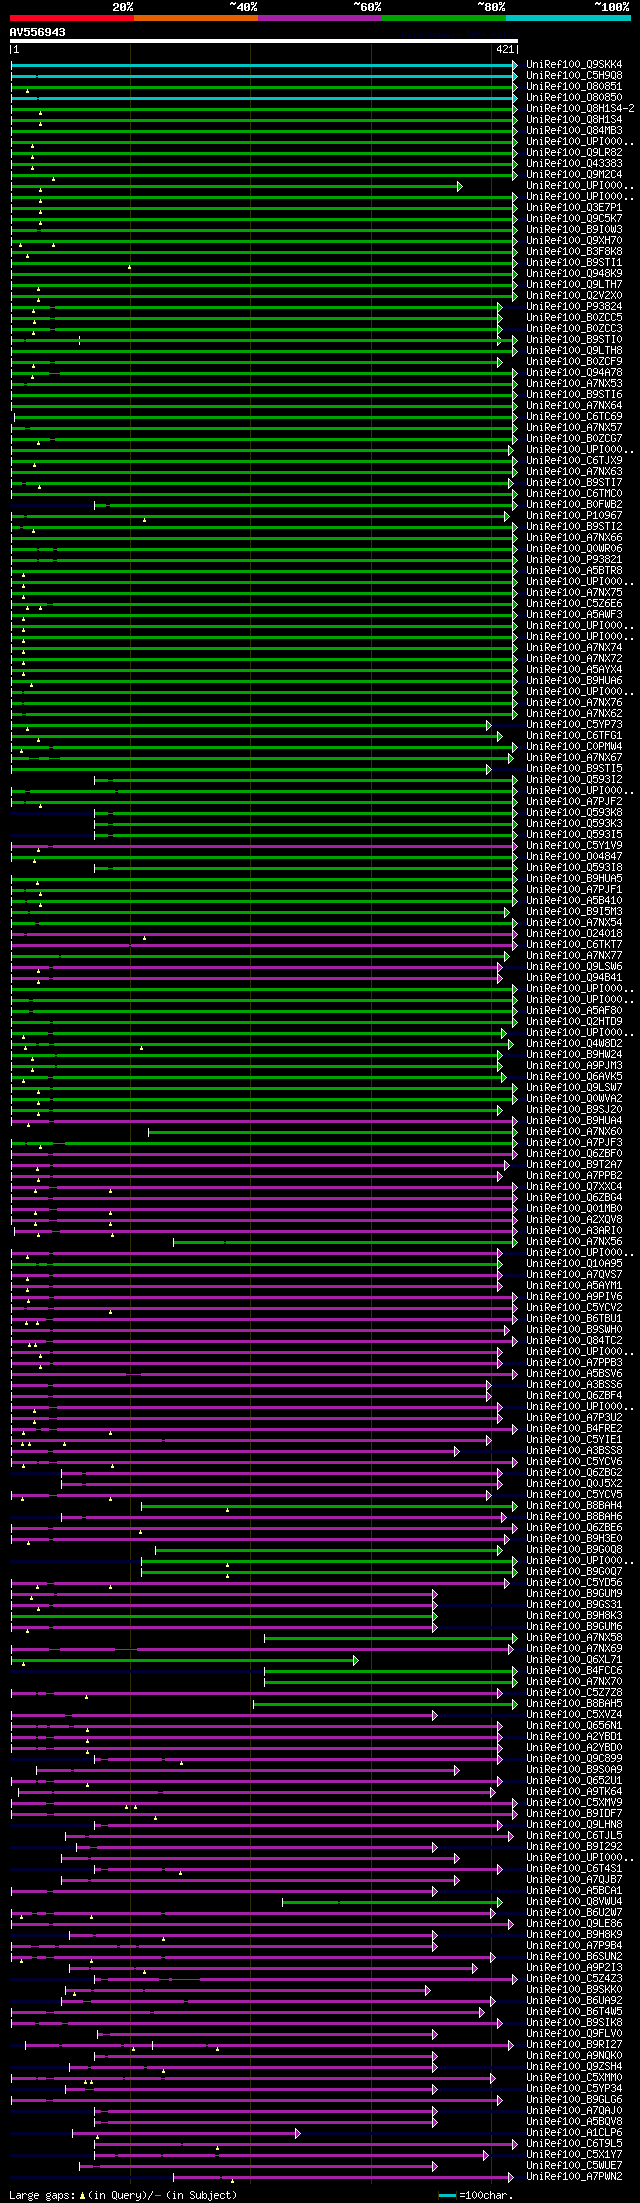The height and width of the screenshot is (2203, 640).
Task: Click label UniRef100_Q9M2C4
Action: [574, 174]
